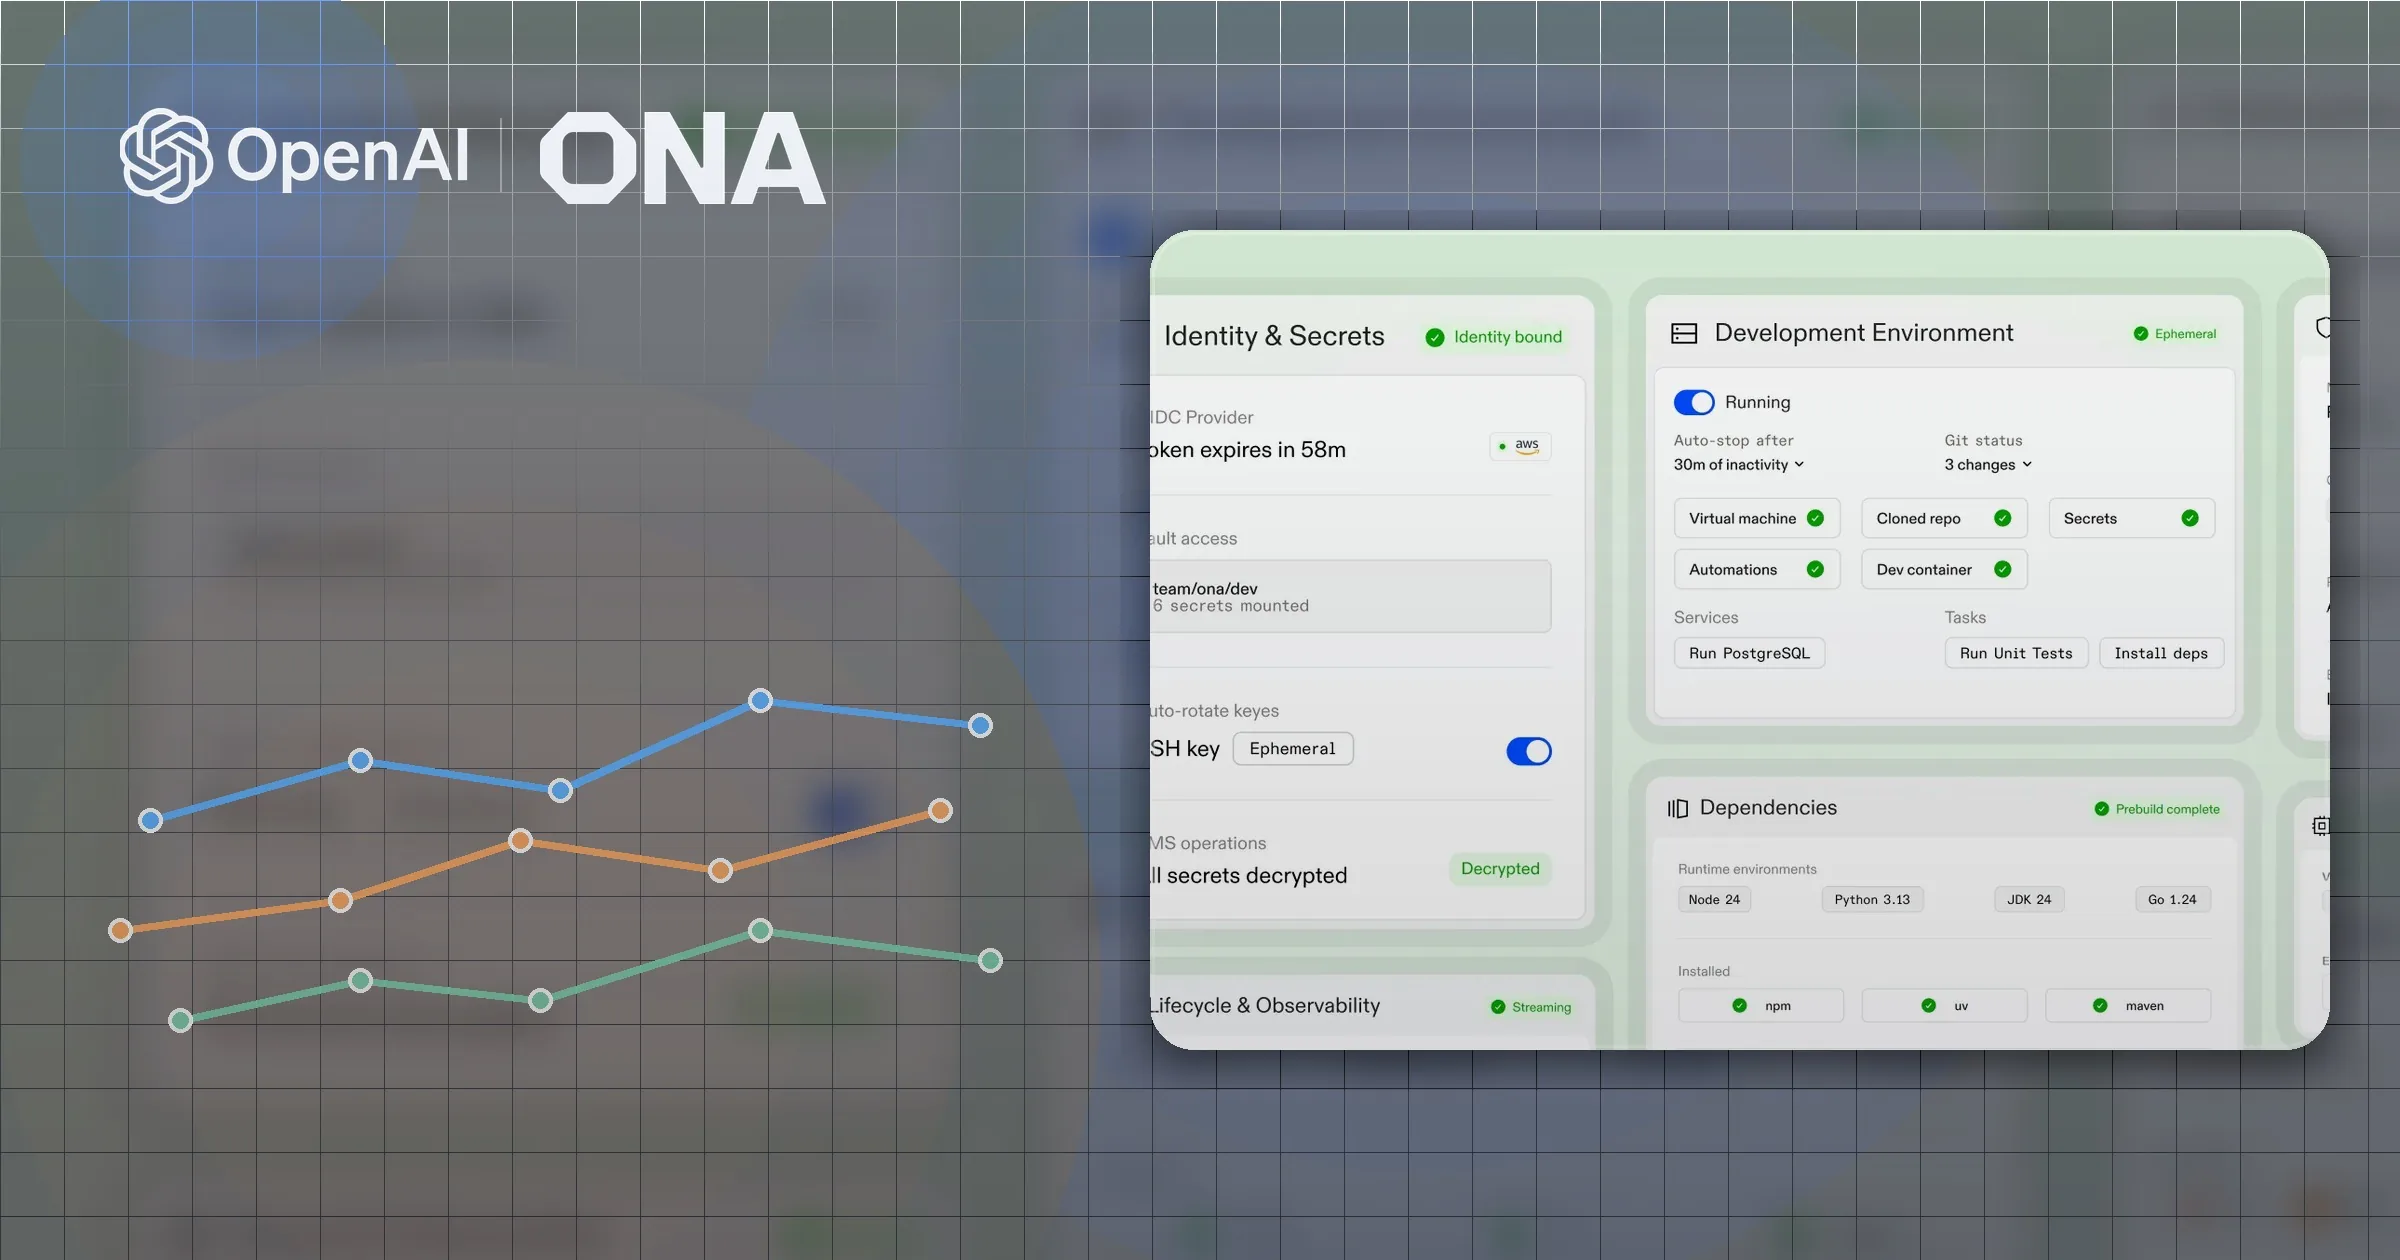The width and height of the screenshot is (2400, 1260).
Task: Expand the Git status 3 changes dropdown
Action: pos(1988,464)
